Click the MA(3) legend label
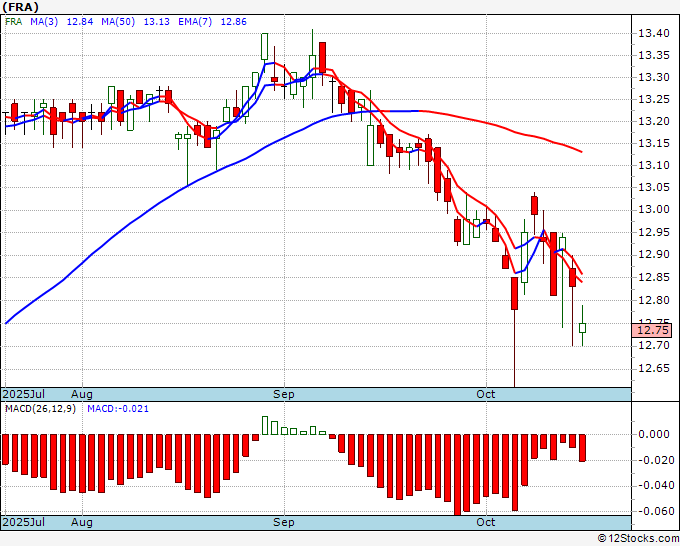Viewport: 680px width, 546px height. click(44, 22)
